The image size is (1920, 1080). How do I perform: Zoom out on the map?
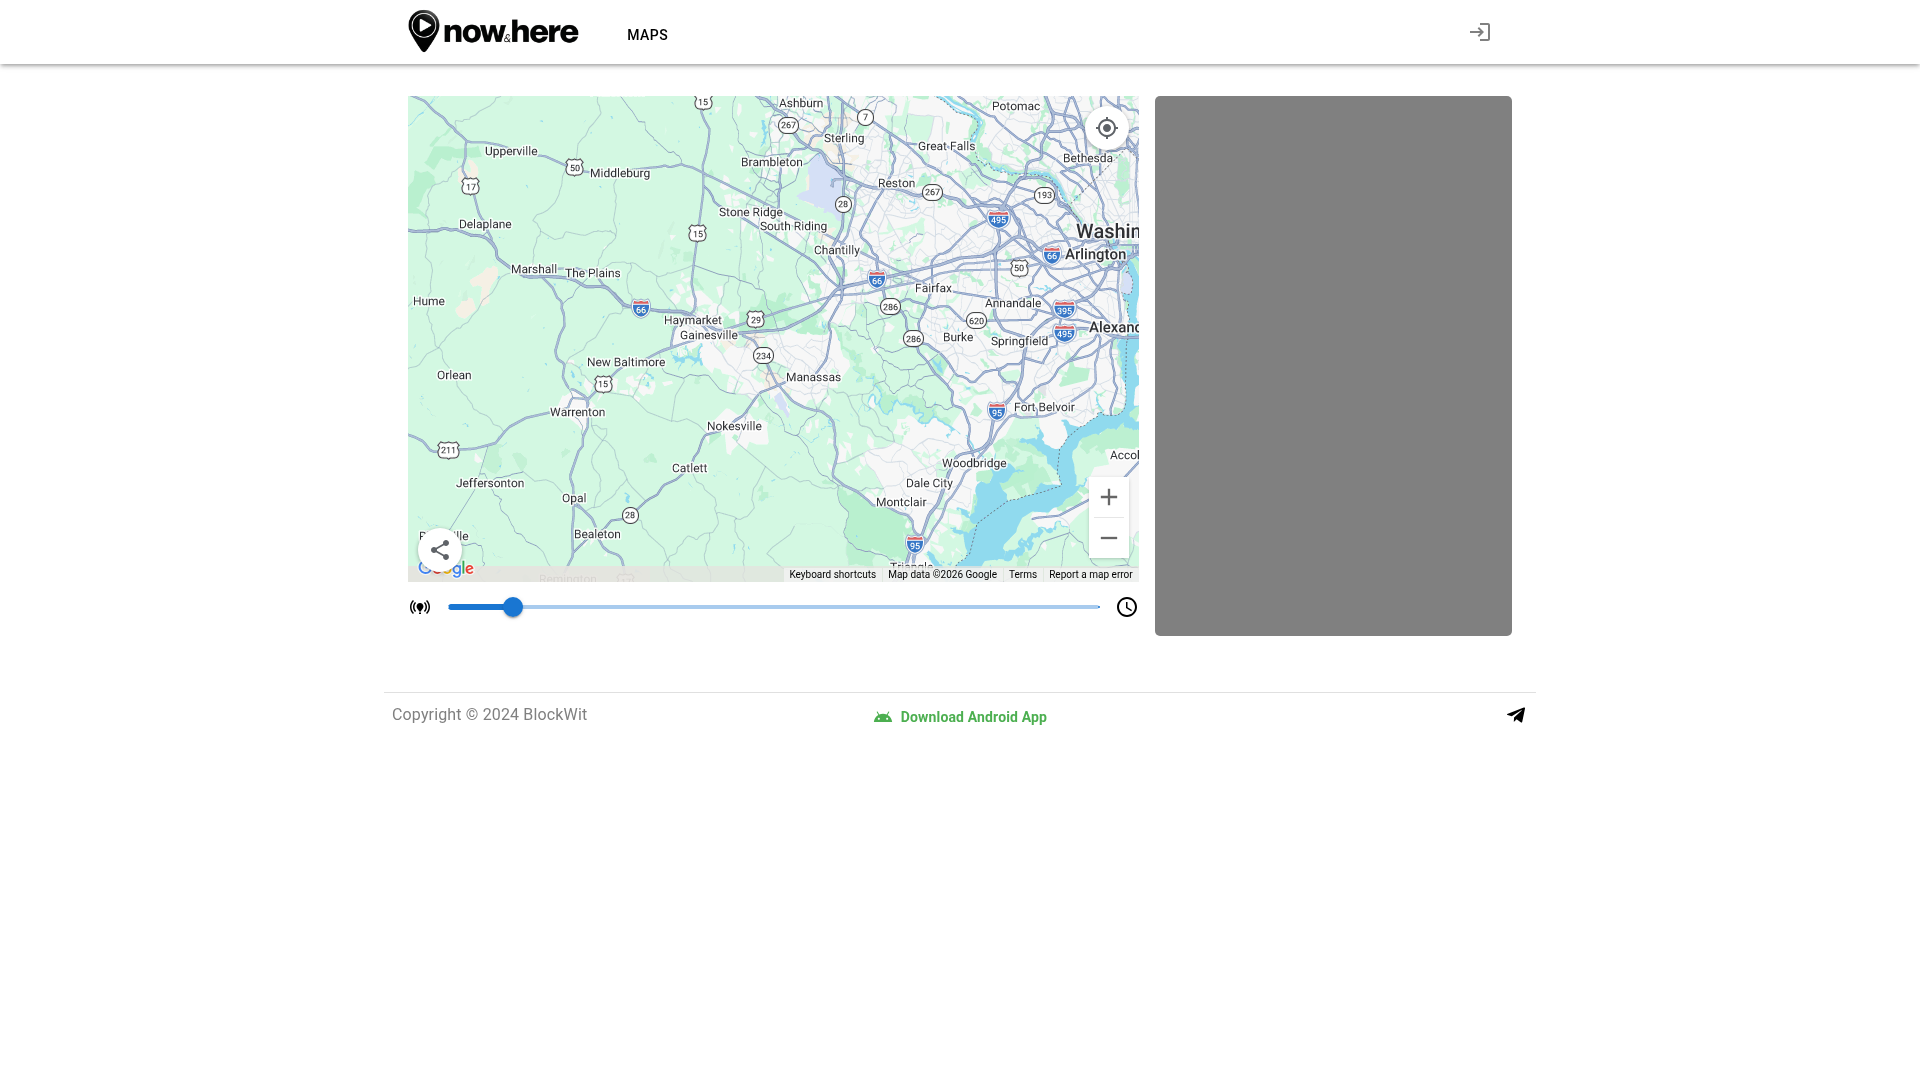point(1109,538)
